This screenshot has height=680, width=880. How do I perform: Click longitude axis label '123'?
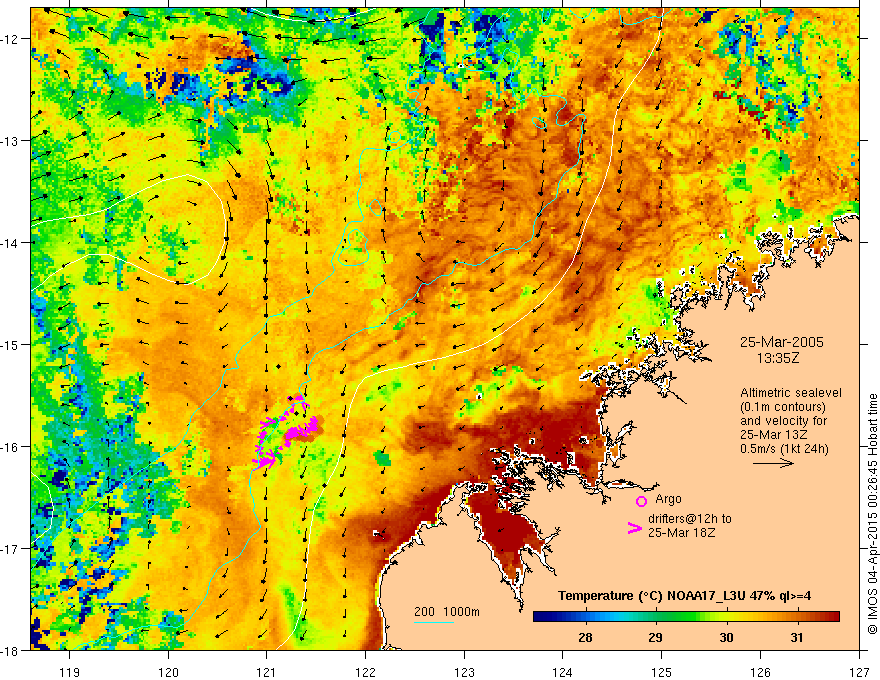pos(464,672)
